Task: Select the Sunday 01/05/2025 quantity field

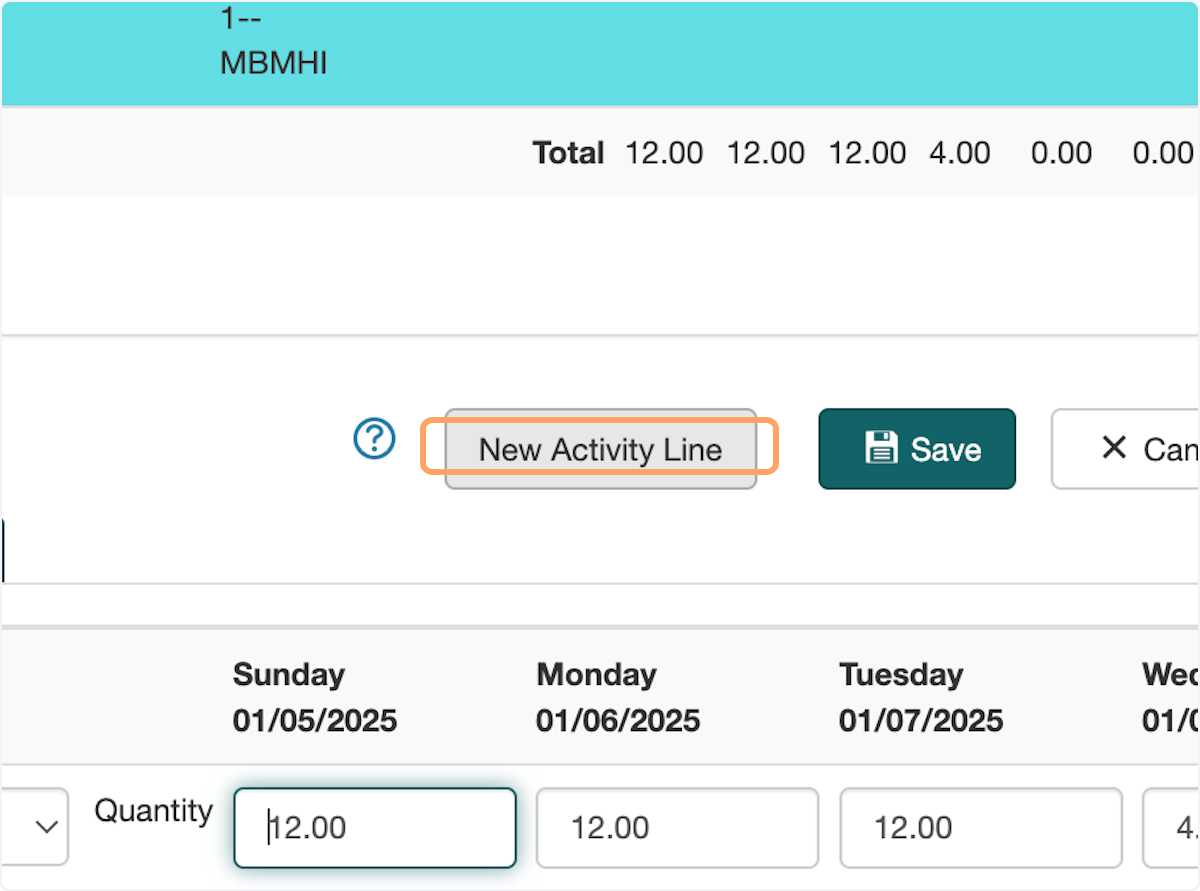Action: click(374, 827)
